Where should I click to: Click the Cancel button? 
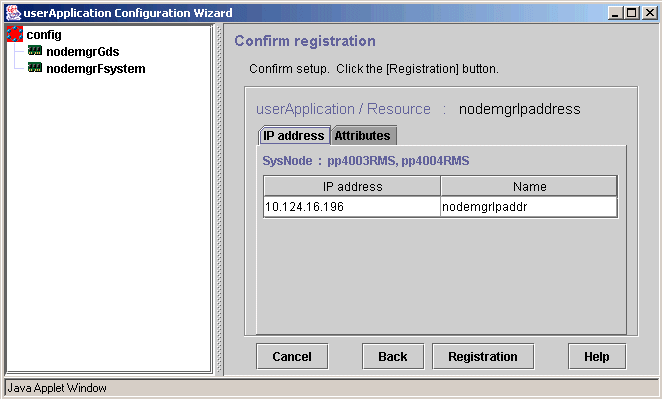pyautogui.click(x=292, y=356)
